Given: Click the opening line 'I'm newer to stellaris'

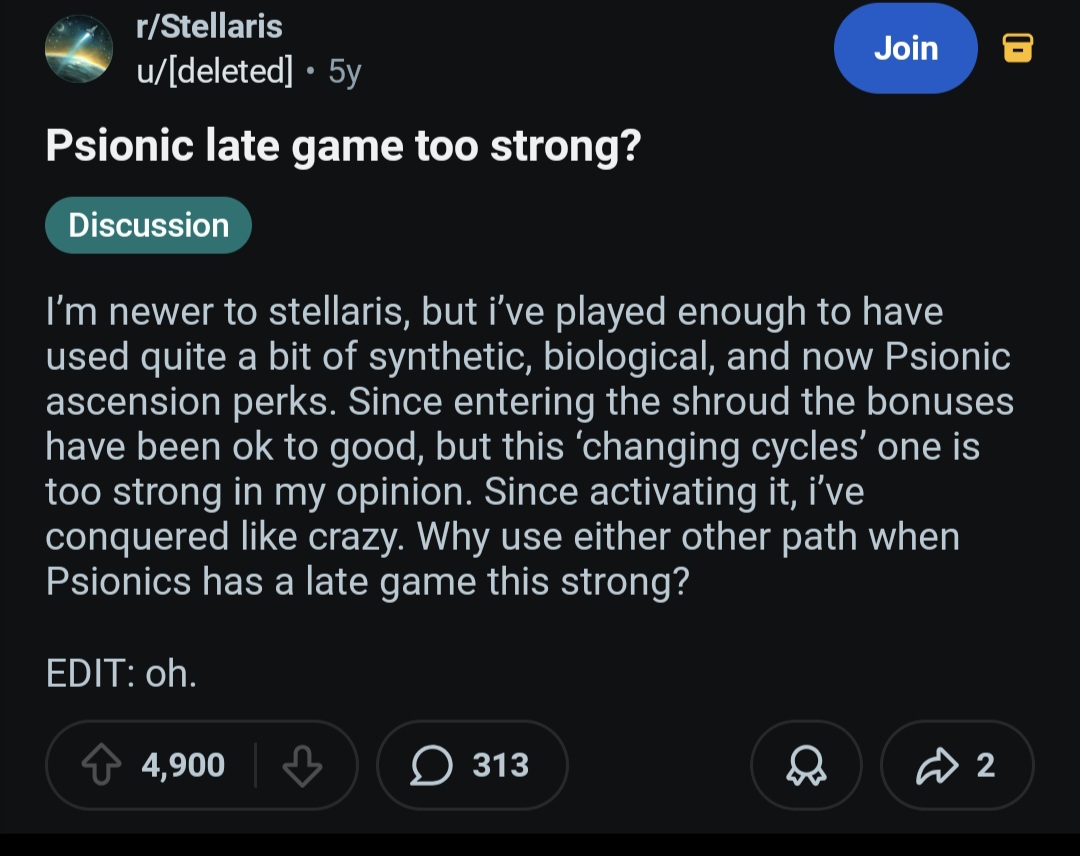Looking at the screenshot, I should tap(228, 311).
